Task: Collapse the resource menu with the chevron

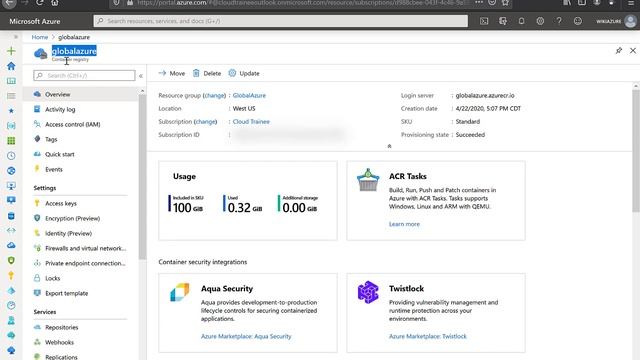Action: pyautogui.click(x=141, y=76)
